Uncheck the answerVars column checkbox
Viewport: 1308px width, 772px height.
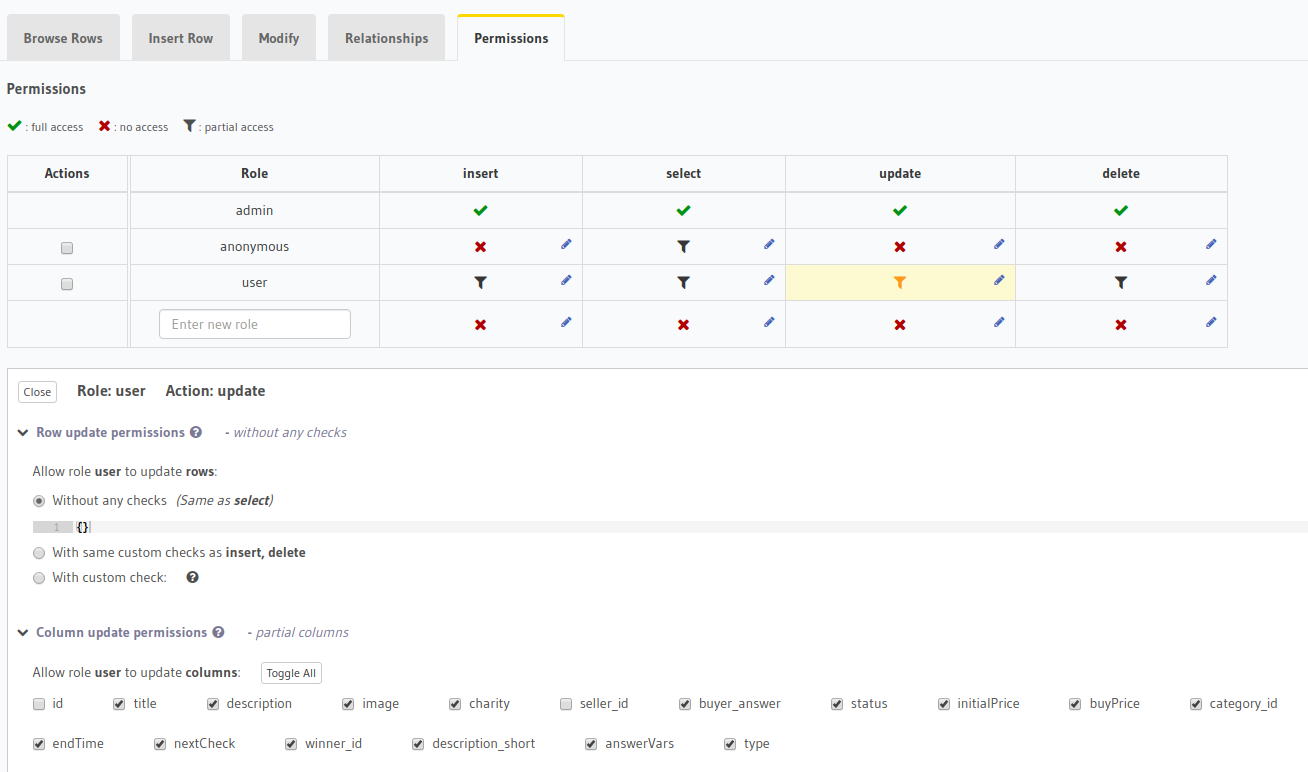pyautogui.click(x=591, y=744)
